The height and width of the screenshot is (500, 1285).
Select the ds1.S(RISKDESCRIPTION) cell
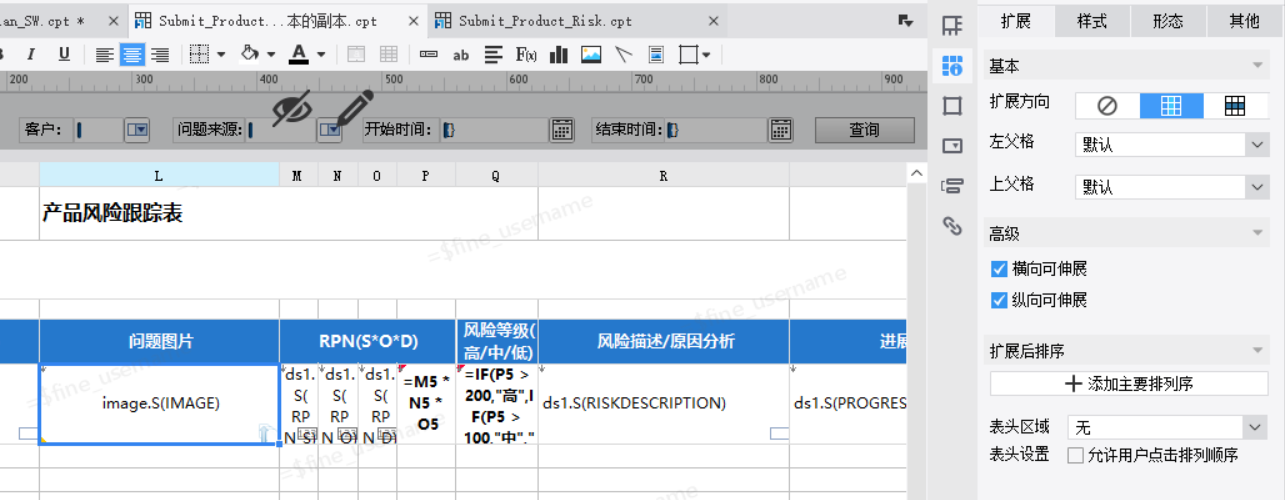pos(663,404)
